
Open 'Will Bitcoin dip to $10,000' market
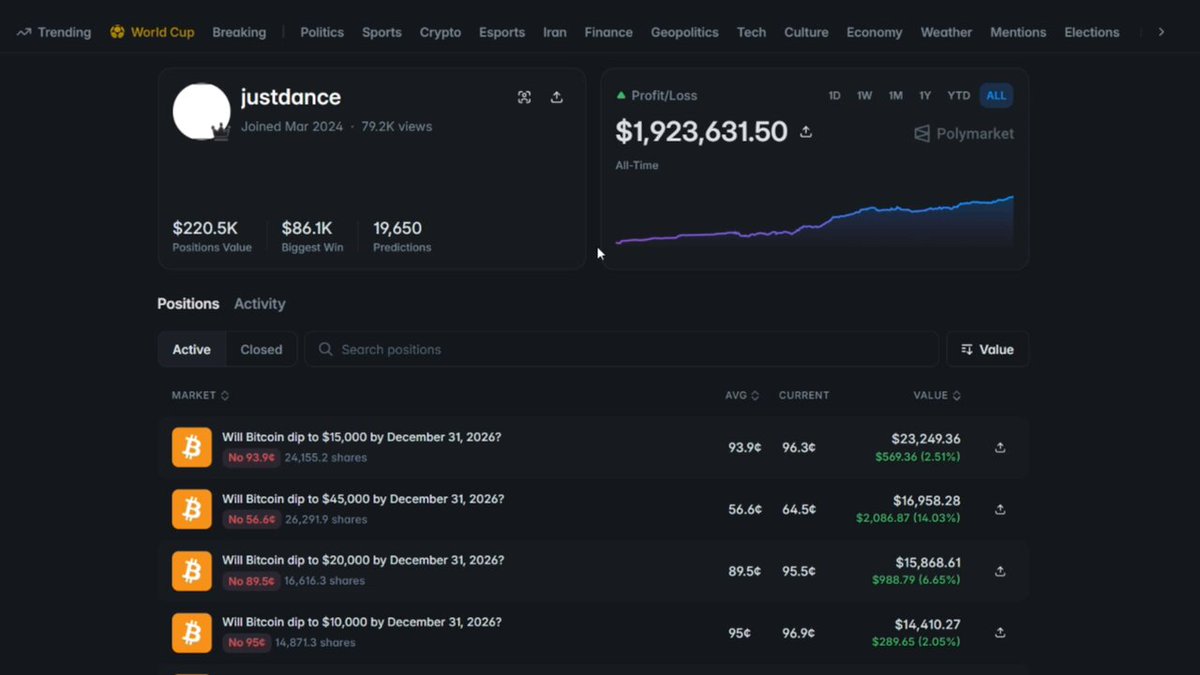click(x=362, y=622)
